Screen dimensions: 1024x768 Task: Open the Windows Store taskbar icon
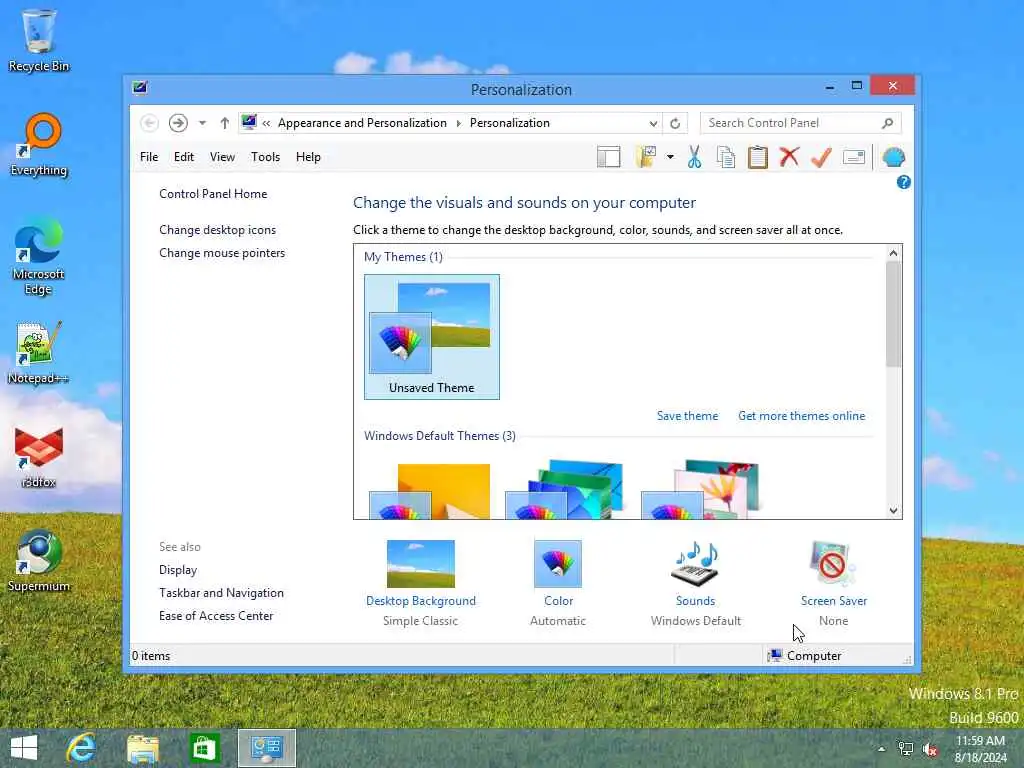click(x=204, y=748)
